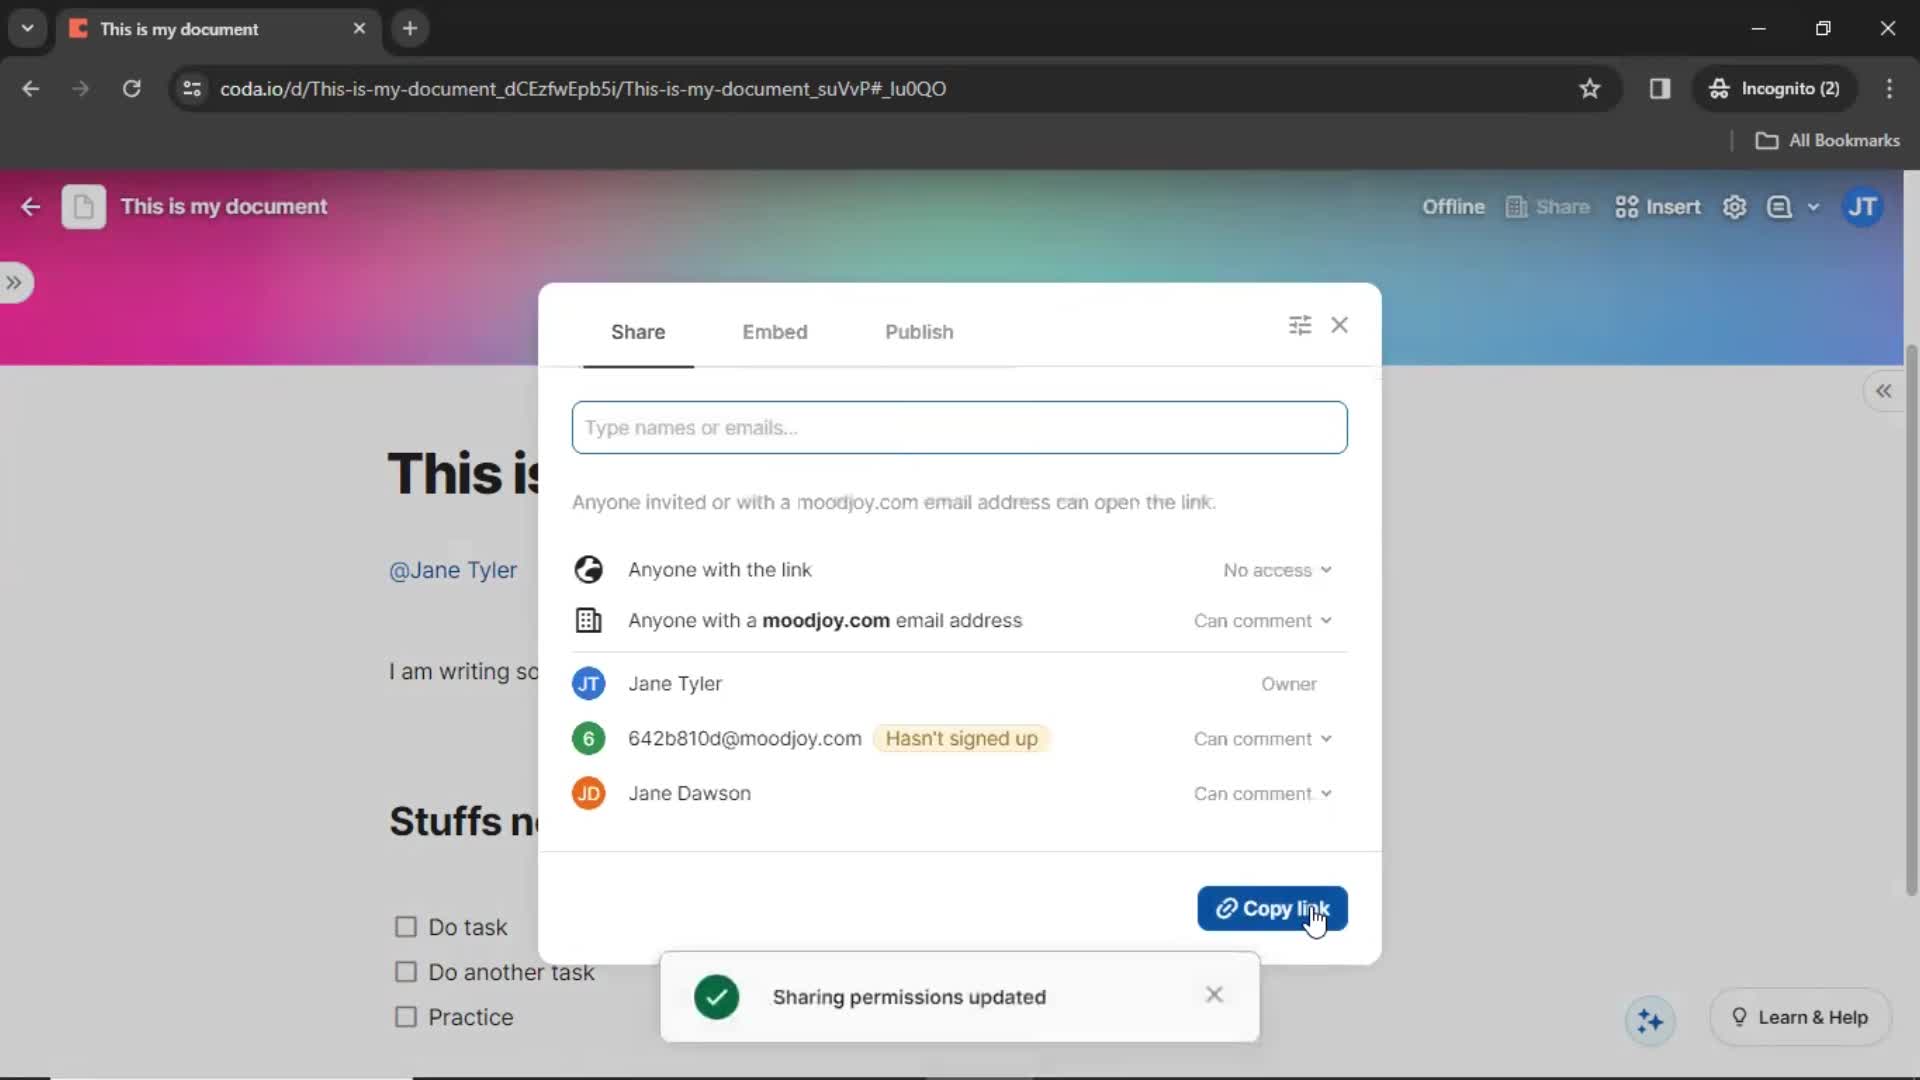
Task: Open Chrome three-dot menu
Action: (x=1889, y=89)
